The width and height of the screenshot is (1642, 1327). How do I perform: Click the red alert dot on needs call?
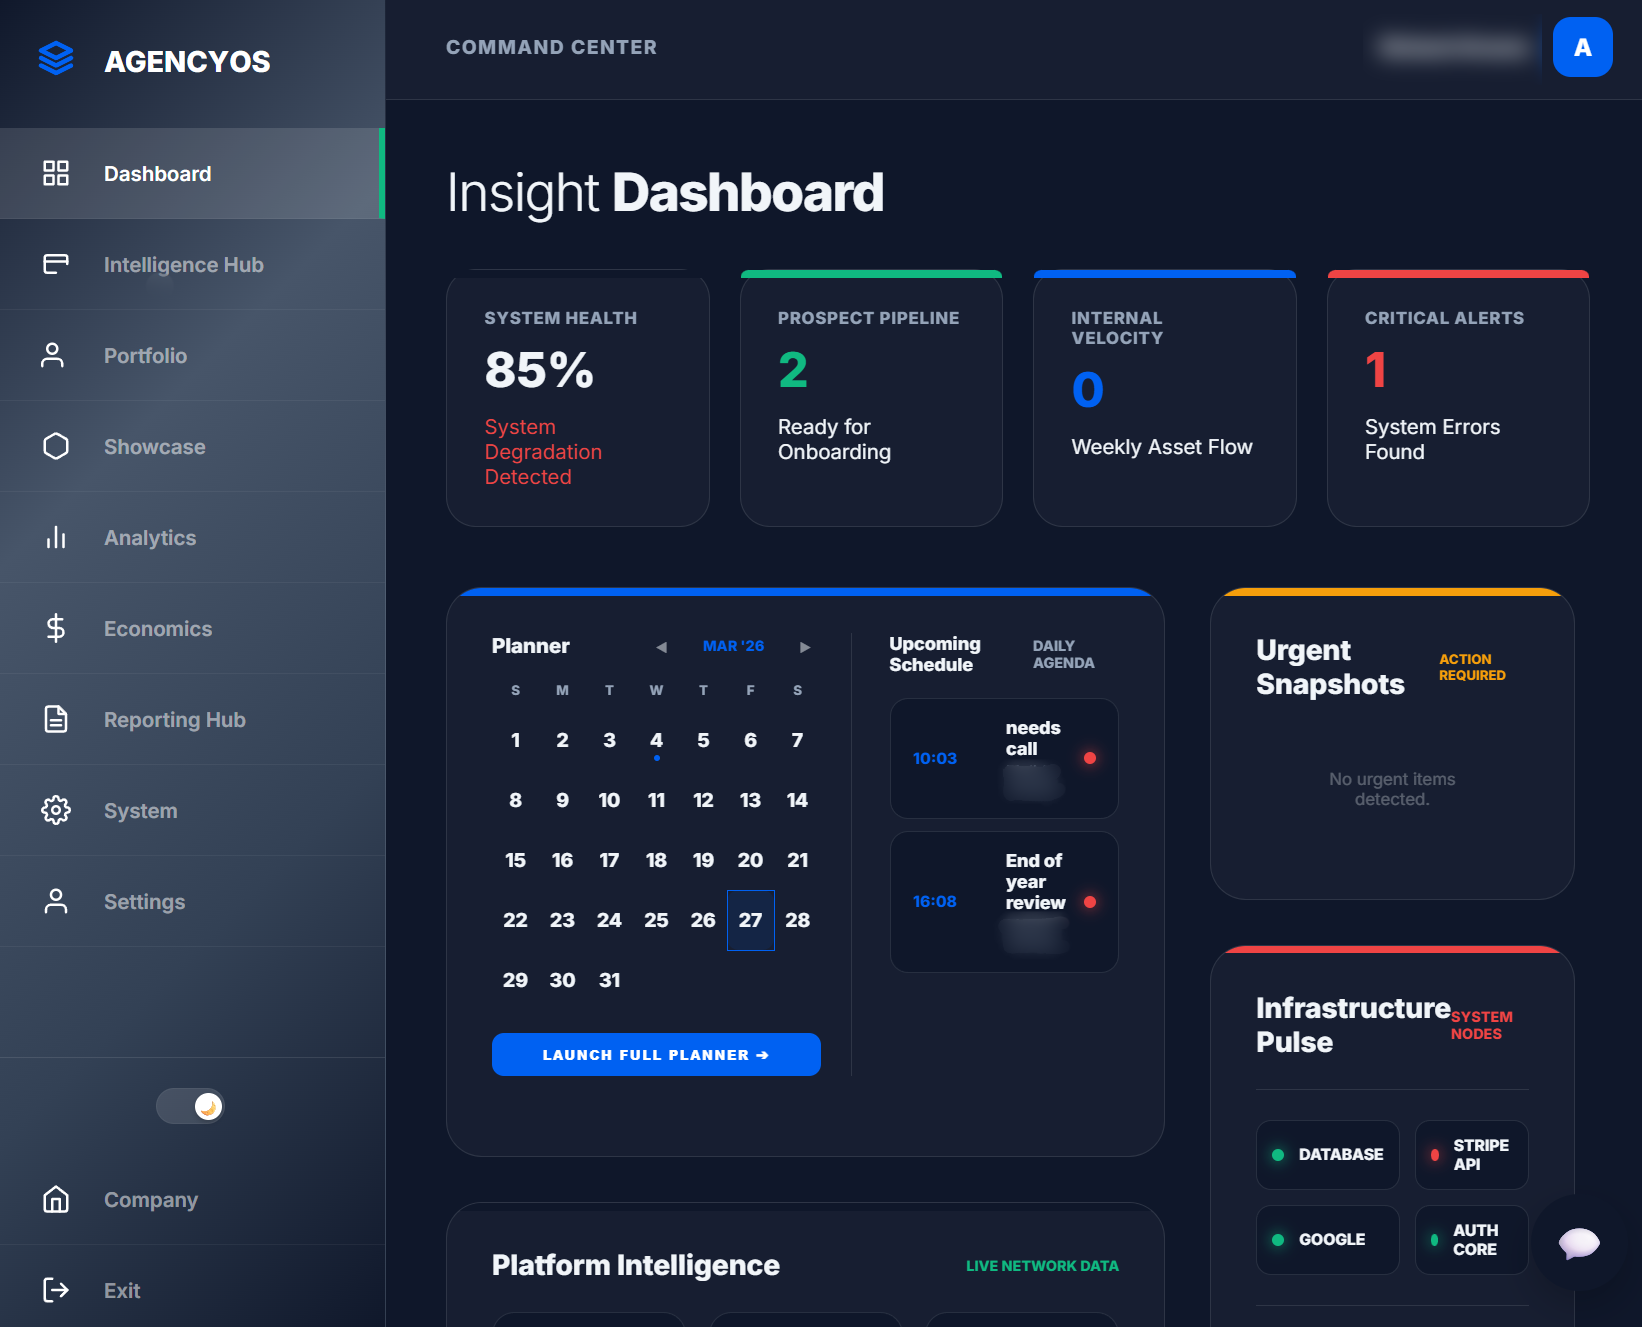click(1090, 758)
